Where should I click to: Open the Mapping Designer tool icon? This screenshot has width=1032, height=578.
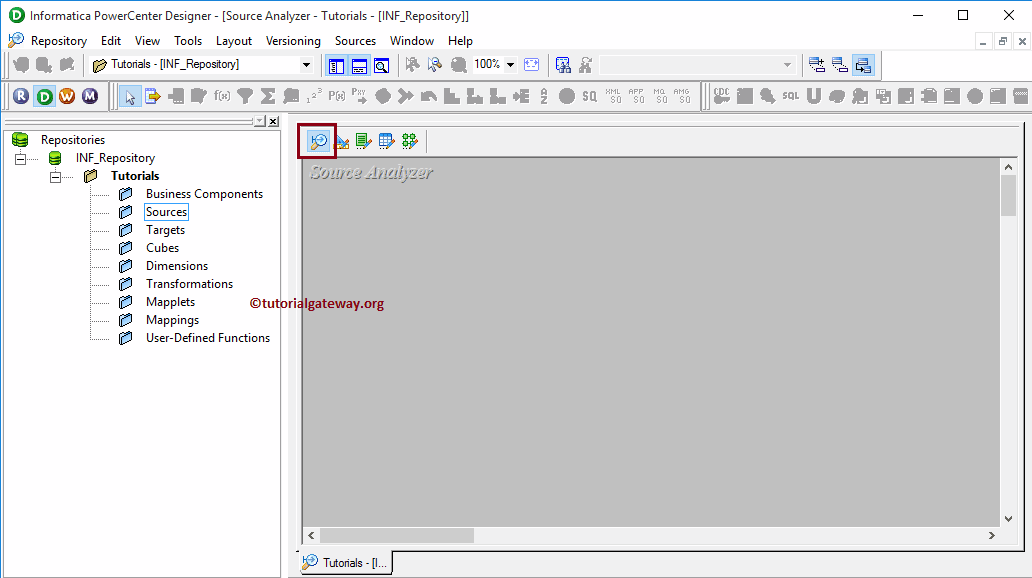point(409,141)
